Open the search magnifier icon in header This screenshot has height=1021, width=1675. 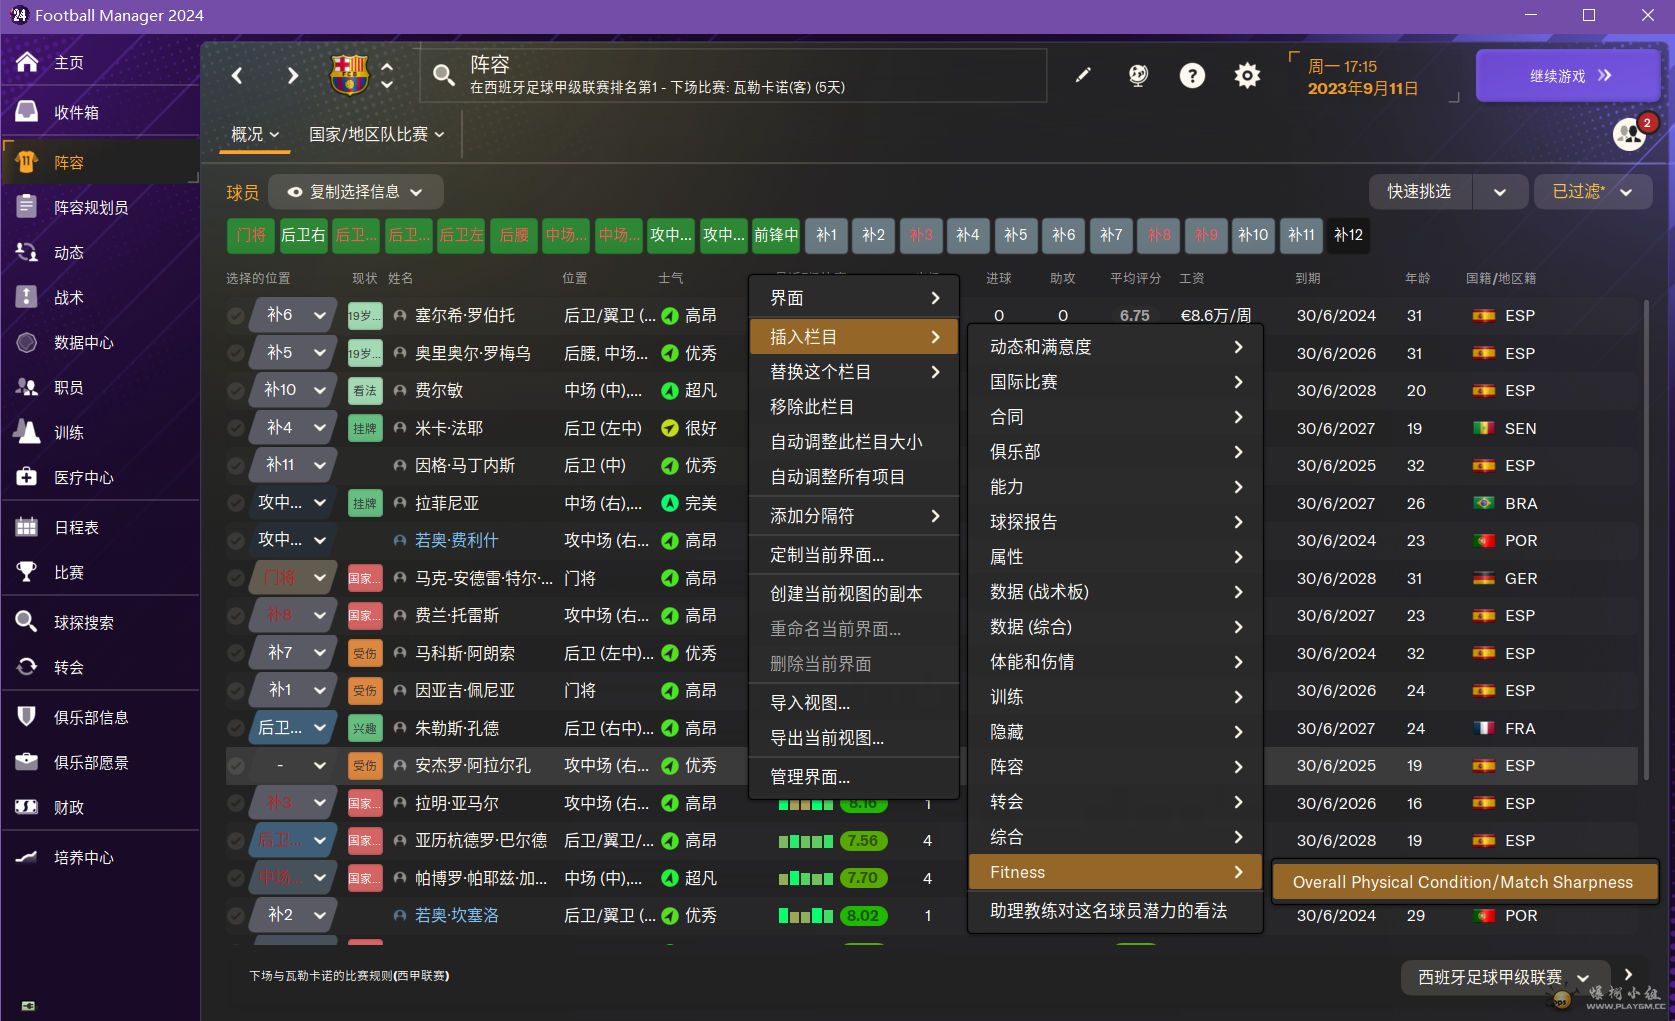click(443, 75)
